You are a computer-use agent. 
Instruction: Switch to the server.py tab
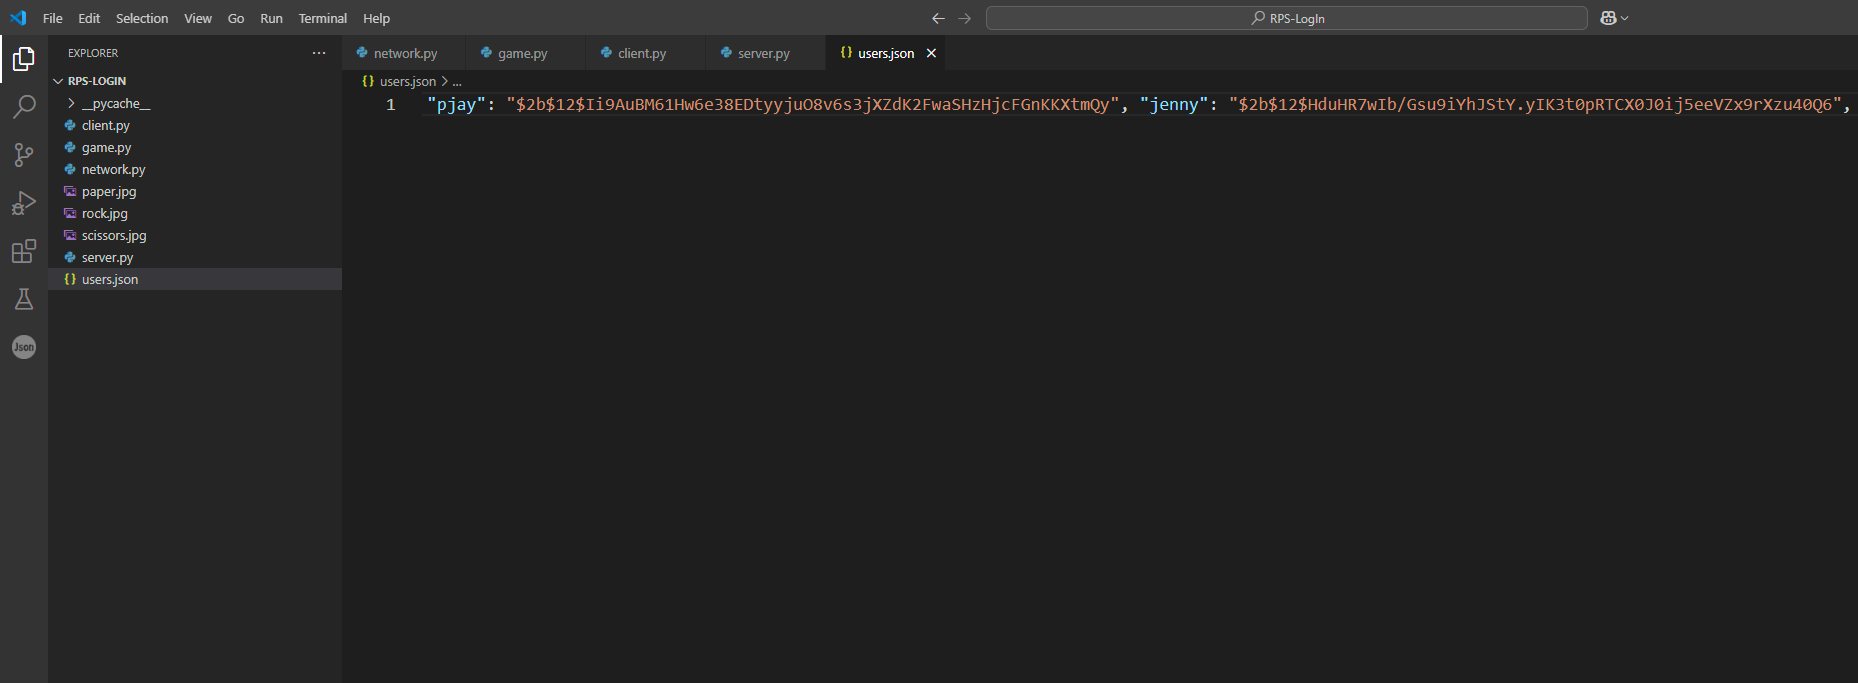pos(765,53)
